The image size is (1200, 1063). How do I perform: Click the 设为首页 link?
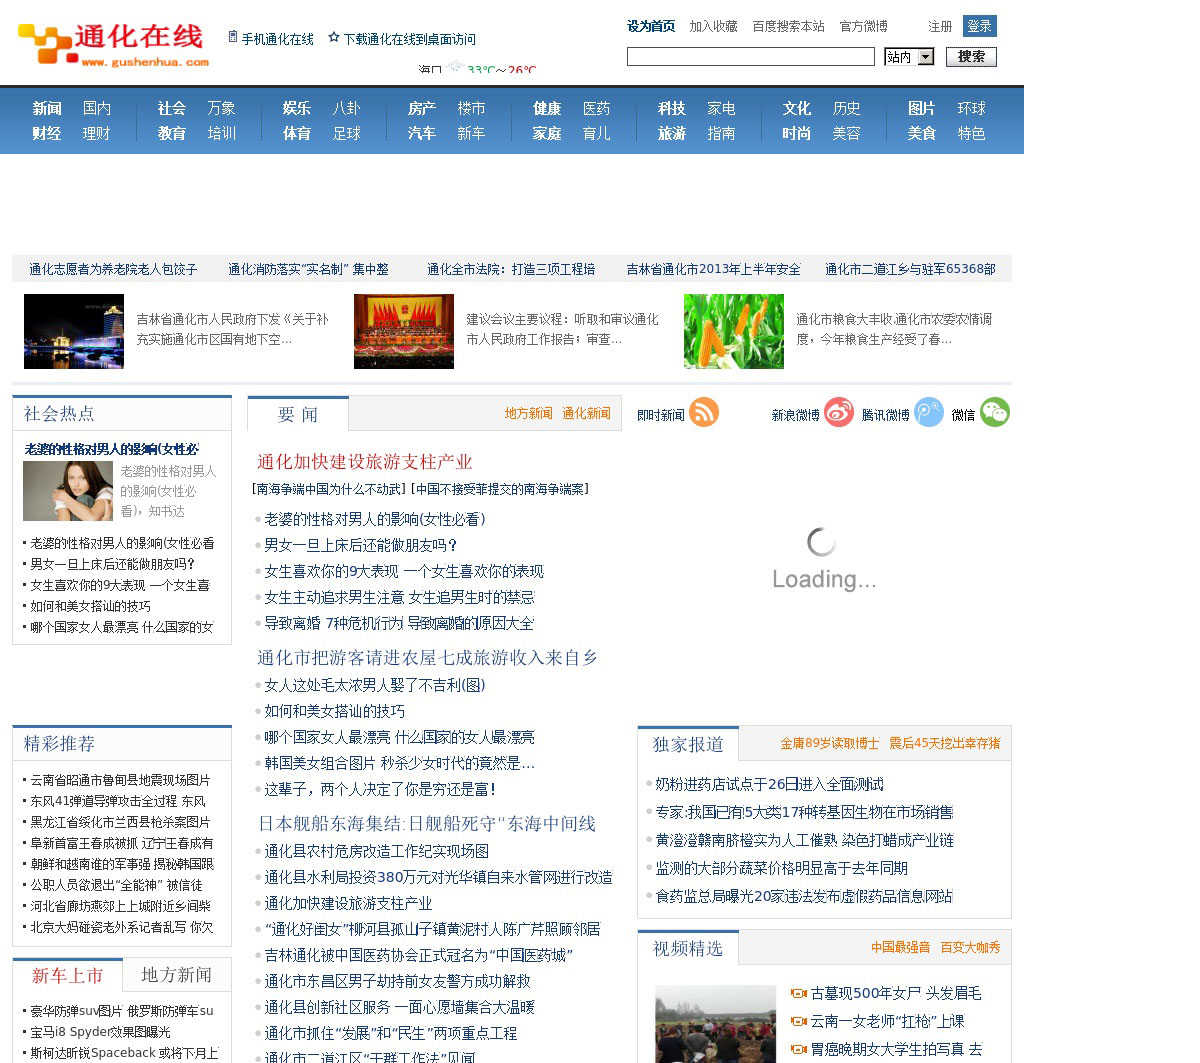point(651,26)
